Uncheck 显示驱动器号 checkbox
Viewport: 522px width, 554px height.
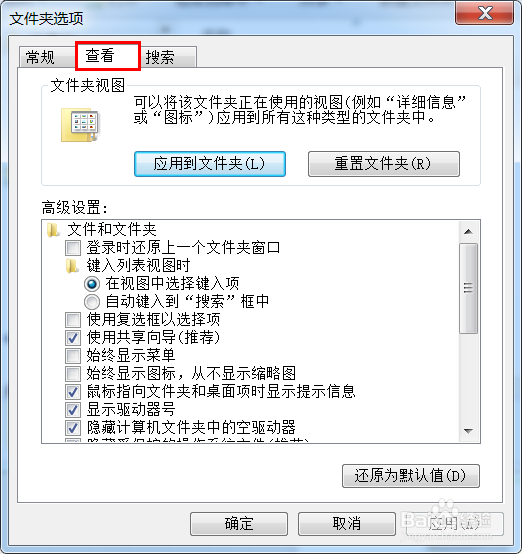point(73,410)
